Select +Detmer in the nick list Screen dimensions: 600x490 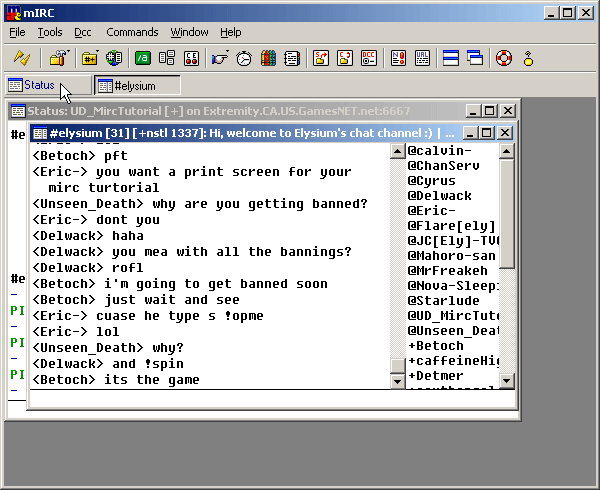coord(435,376)
